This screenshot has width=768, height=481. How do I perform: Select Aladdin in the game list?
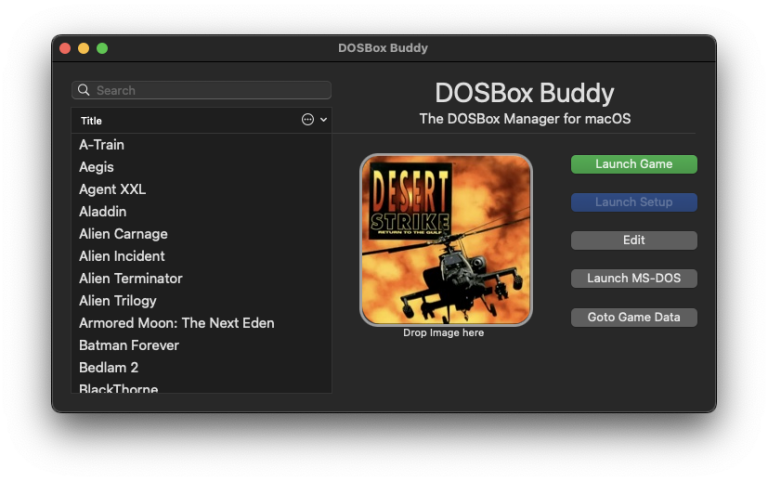(x=202, y=212)
